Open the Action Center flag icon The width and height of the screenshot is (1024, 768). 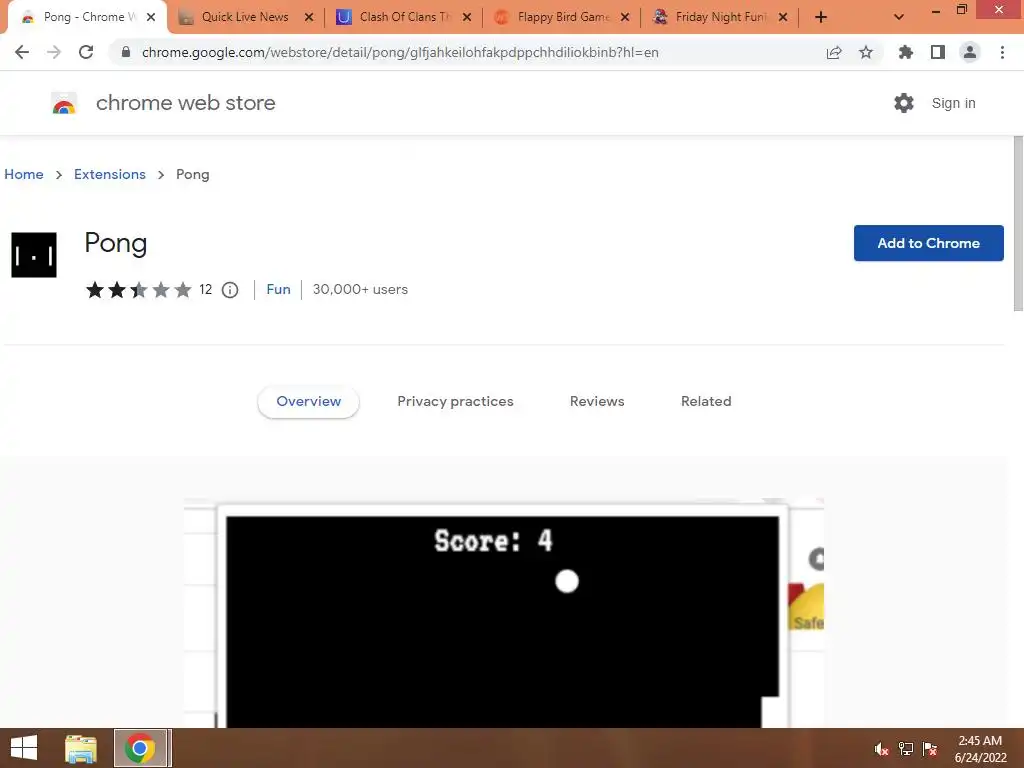(930, 749)
